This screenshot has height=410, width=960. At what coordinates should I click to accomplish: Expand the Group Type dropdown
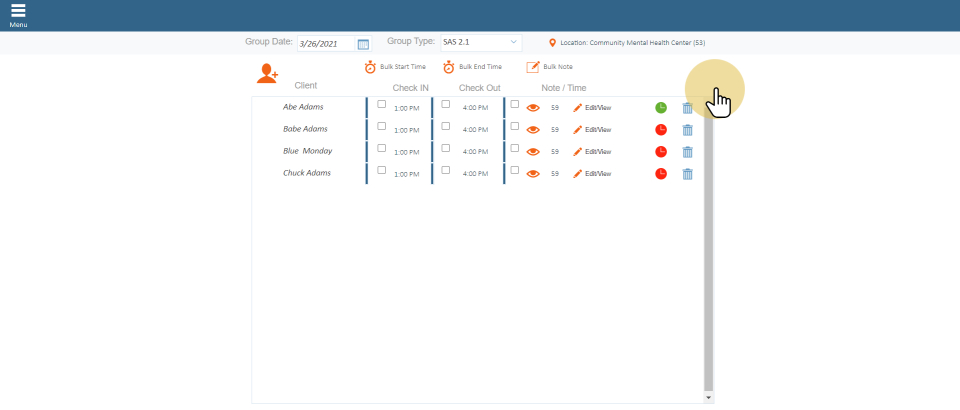click(480, 43)
